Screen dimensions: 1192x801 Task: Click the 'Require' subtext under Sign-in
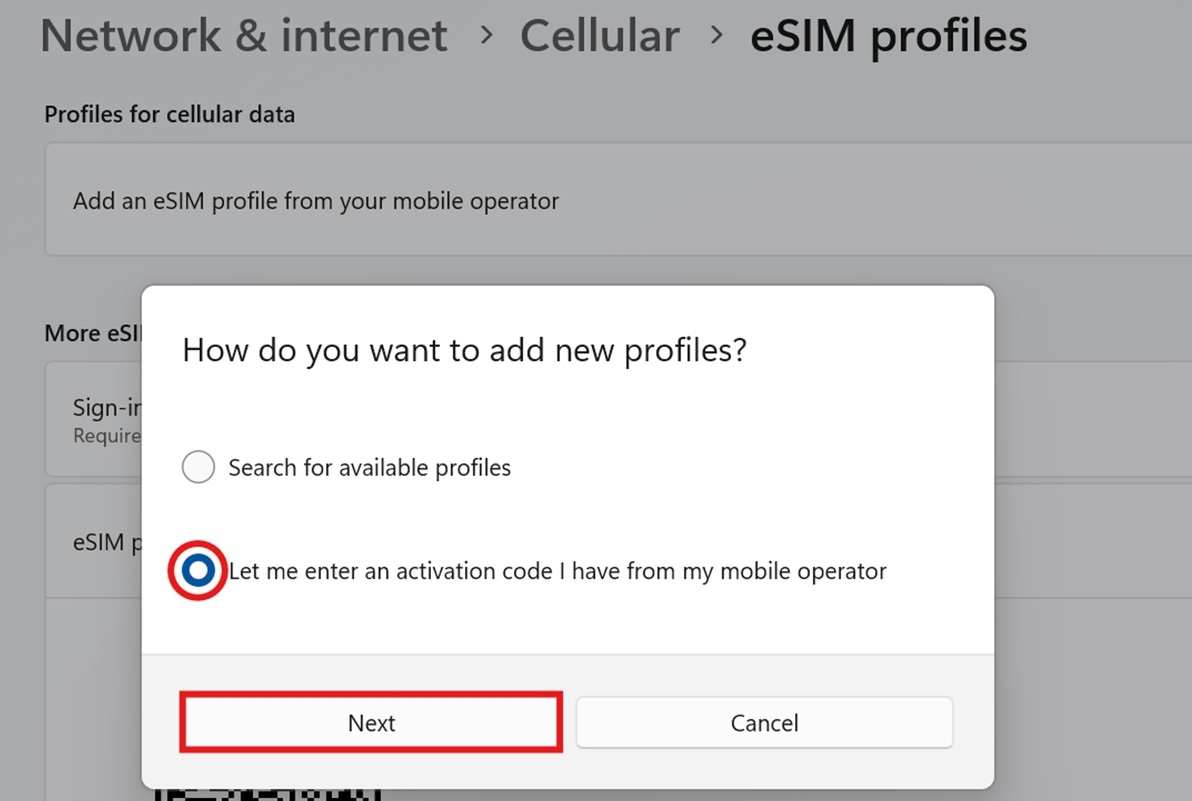[106, 436]
